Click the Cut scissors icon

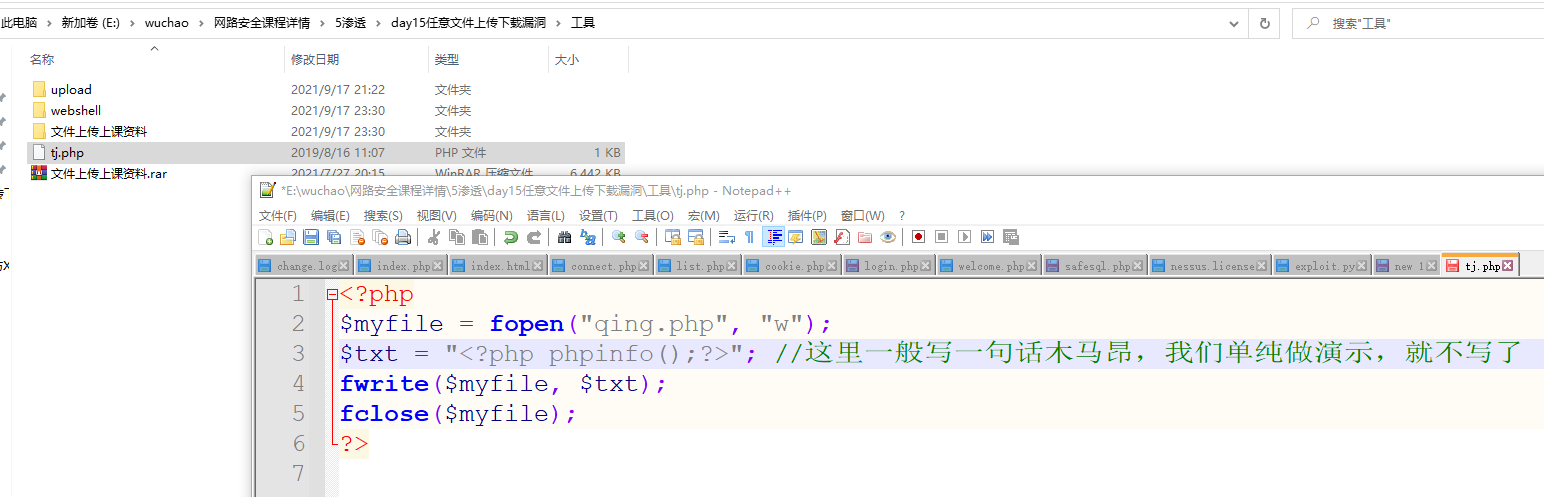tap(434, 237)
